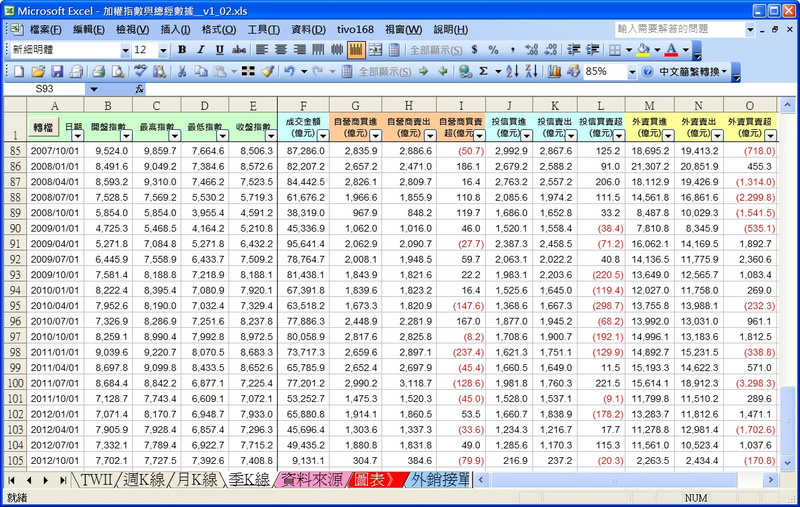Click the Decrease Indent icon
800x507 pixels.
click(573, 49)
